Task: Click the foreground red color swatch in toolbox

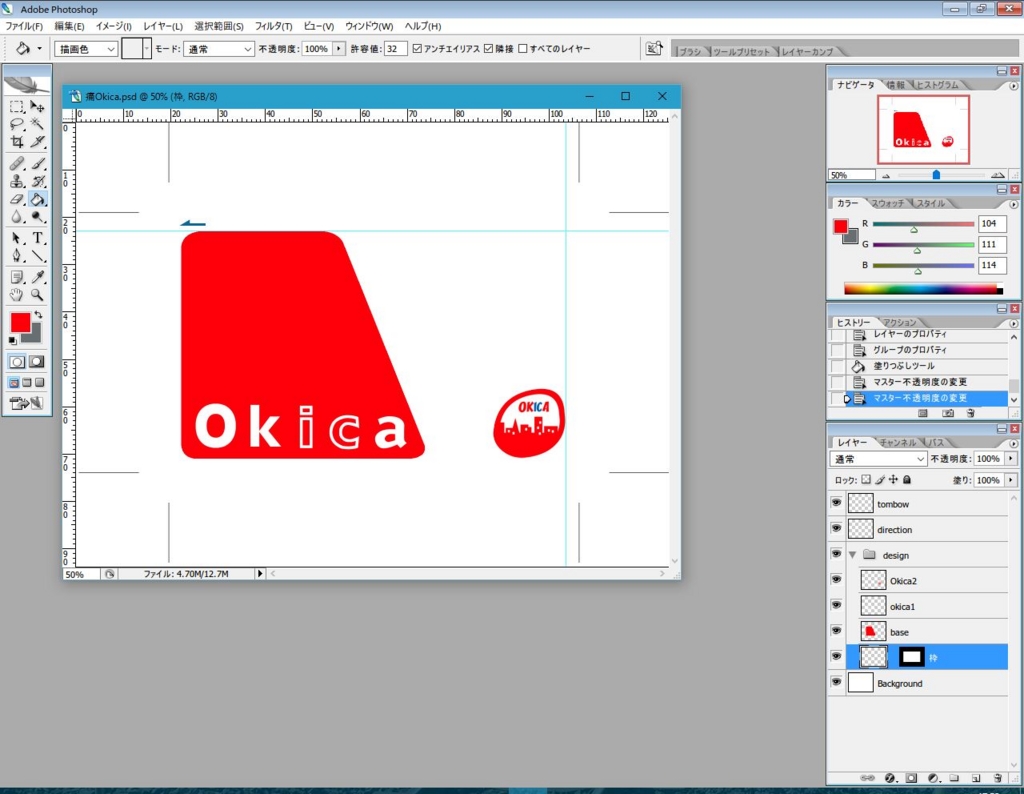Action: click(20, 322)
